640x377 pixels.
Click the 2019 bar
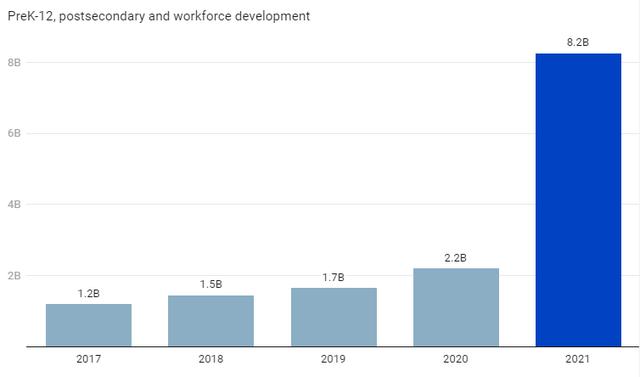coord(333,317)
